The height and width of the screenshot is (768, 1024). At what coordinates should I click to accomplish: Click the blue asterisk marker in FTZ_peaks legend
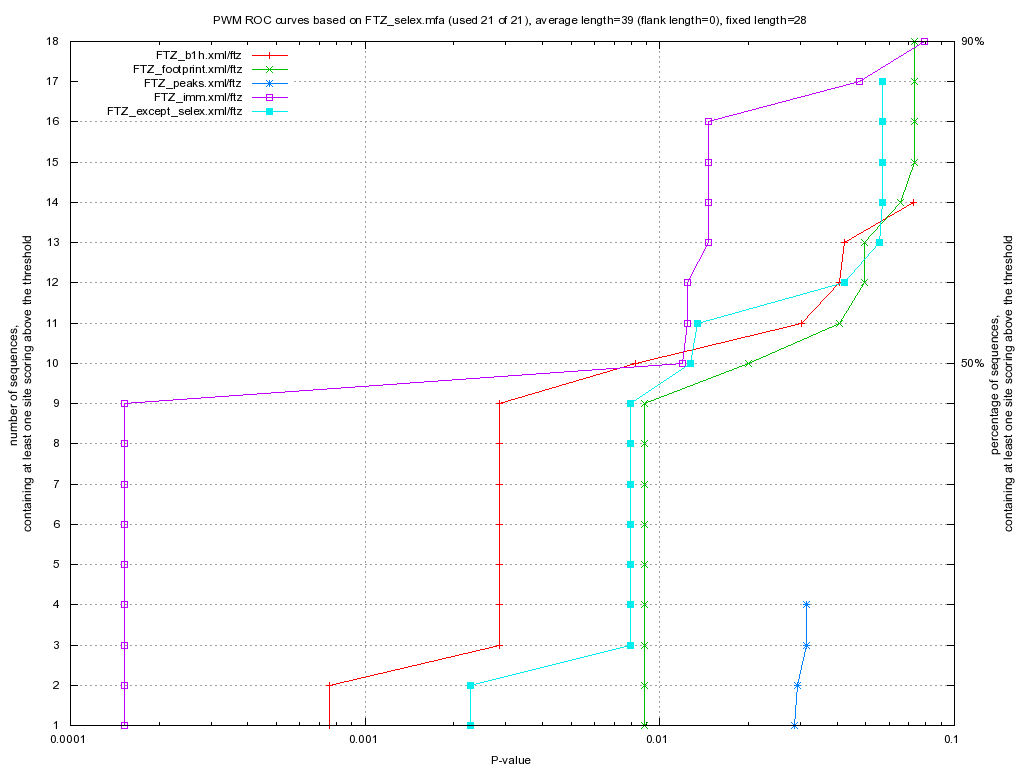[x=268, y=83]
